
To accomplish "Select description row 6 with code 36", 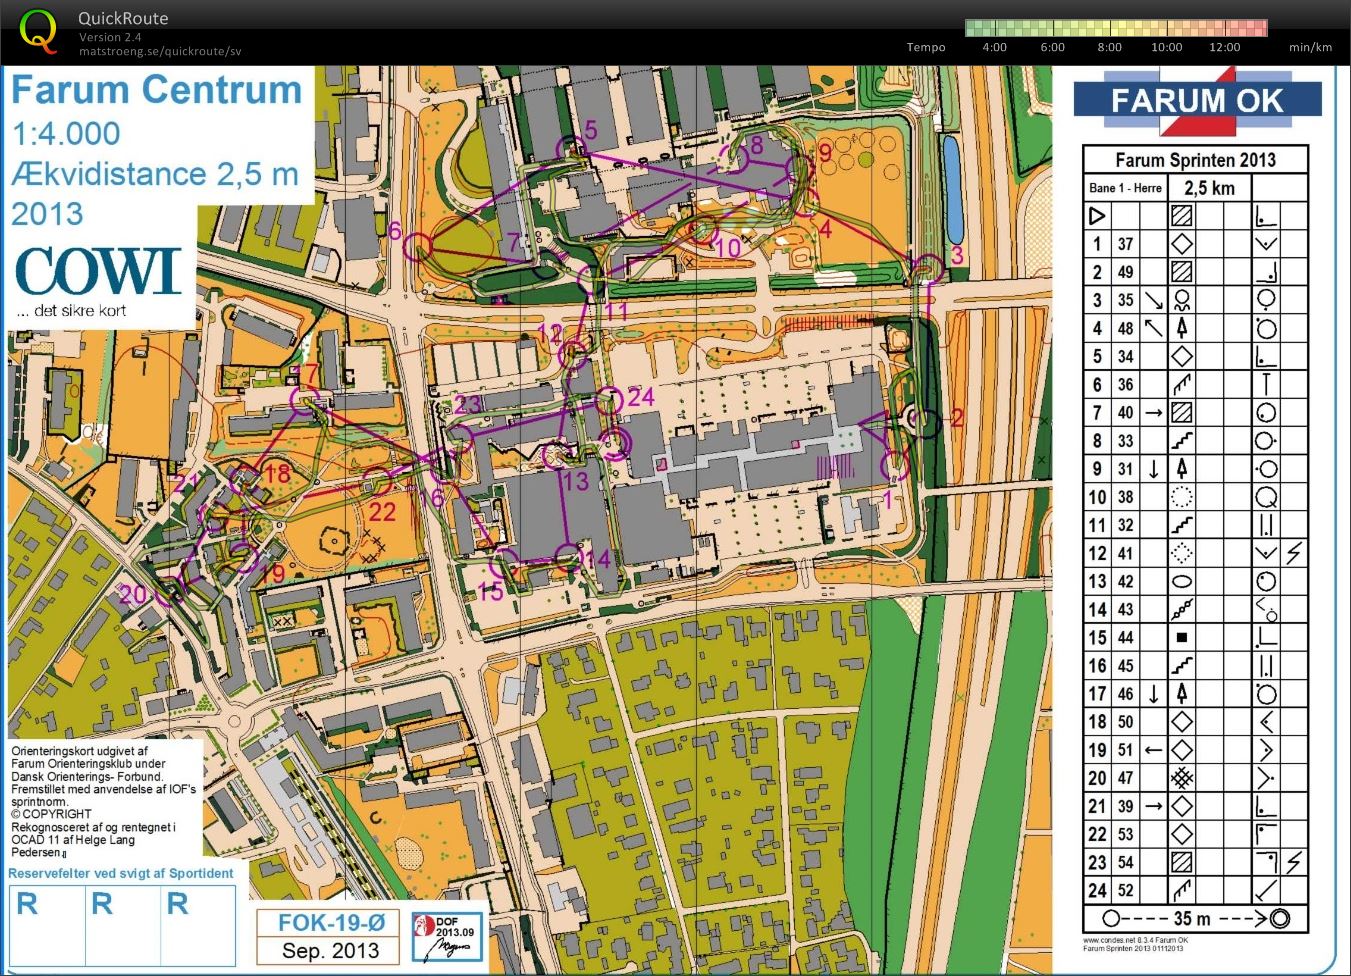I will click(1195, 384).
